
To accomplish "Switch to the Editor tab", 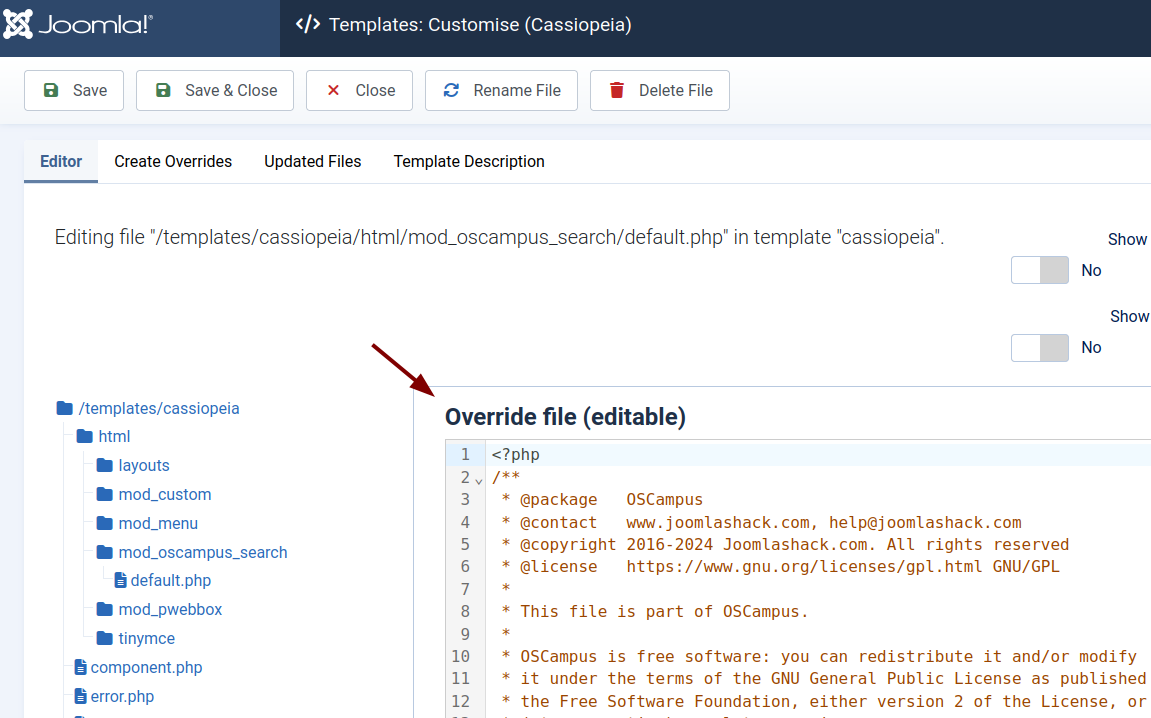I will click(61, 162).
